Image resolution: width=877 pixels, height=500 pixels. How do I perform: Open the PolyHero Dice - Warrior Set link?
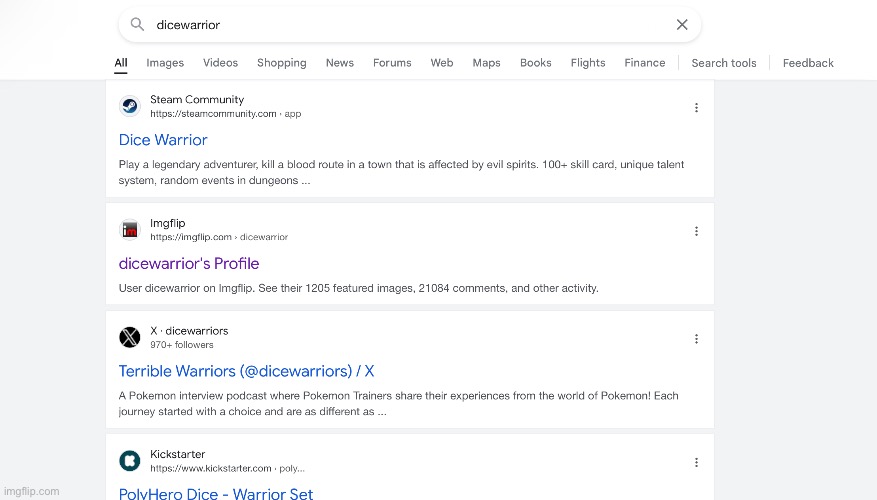tap(216, 493)
